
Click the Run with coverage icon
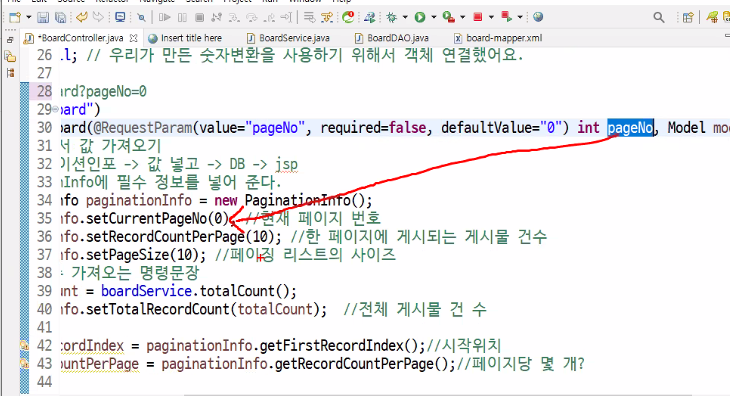(449, 17)
